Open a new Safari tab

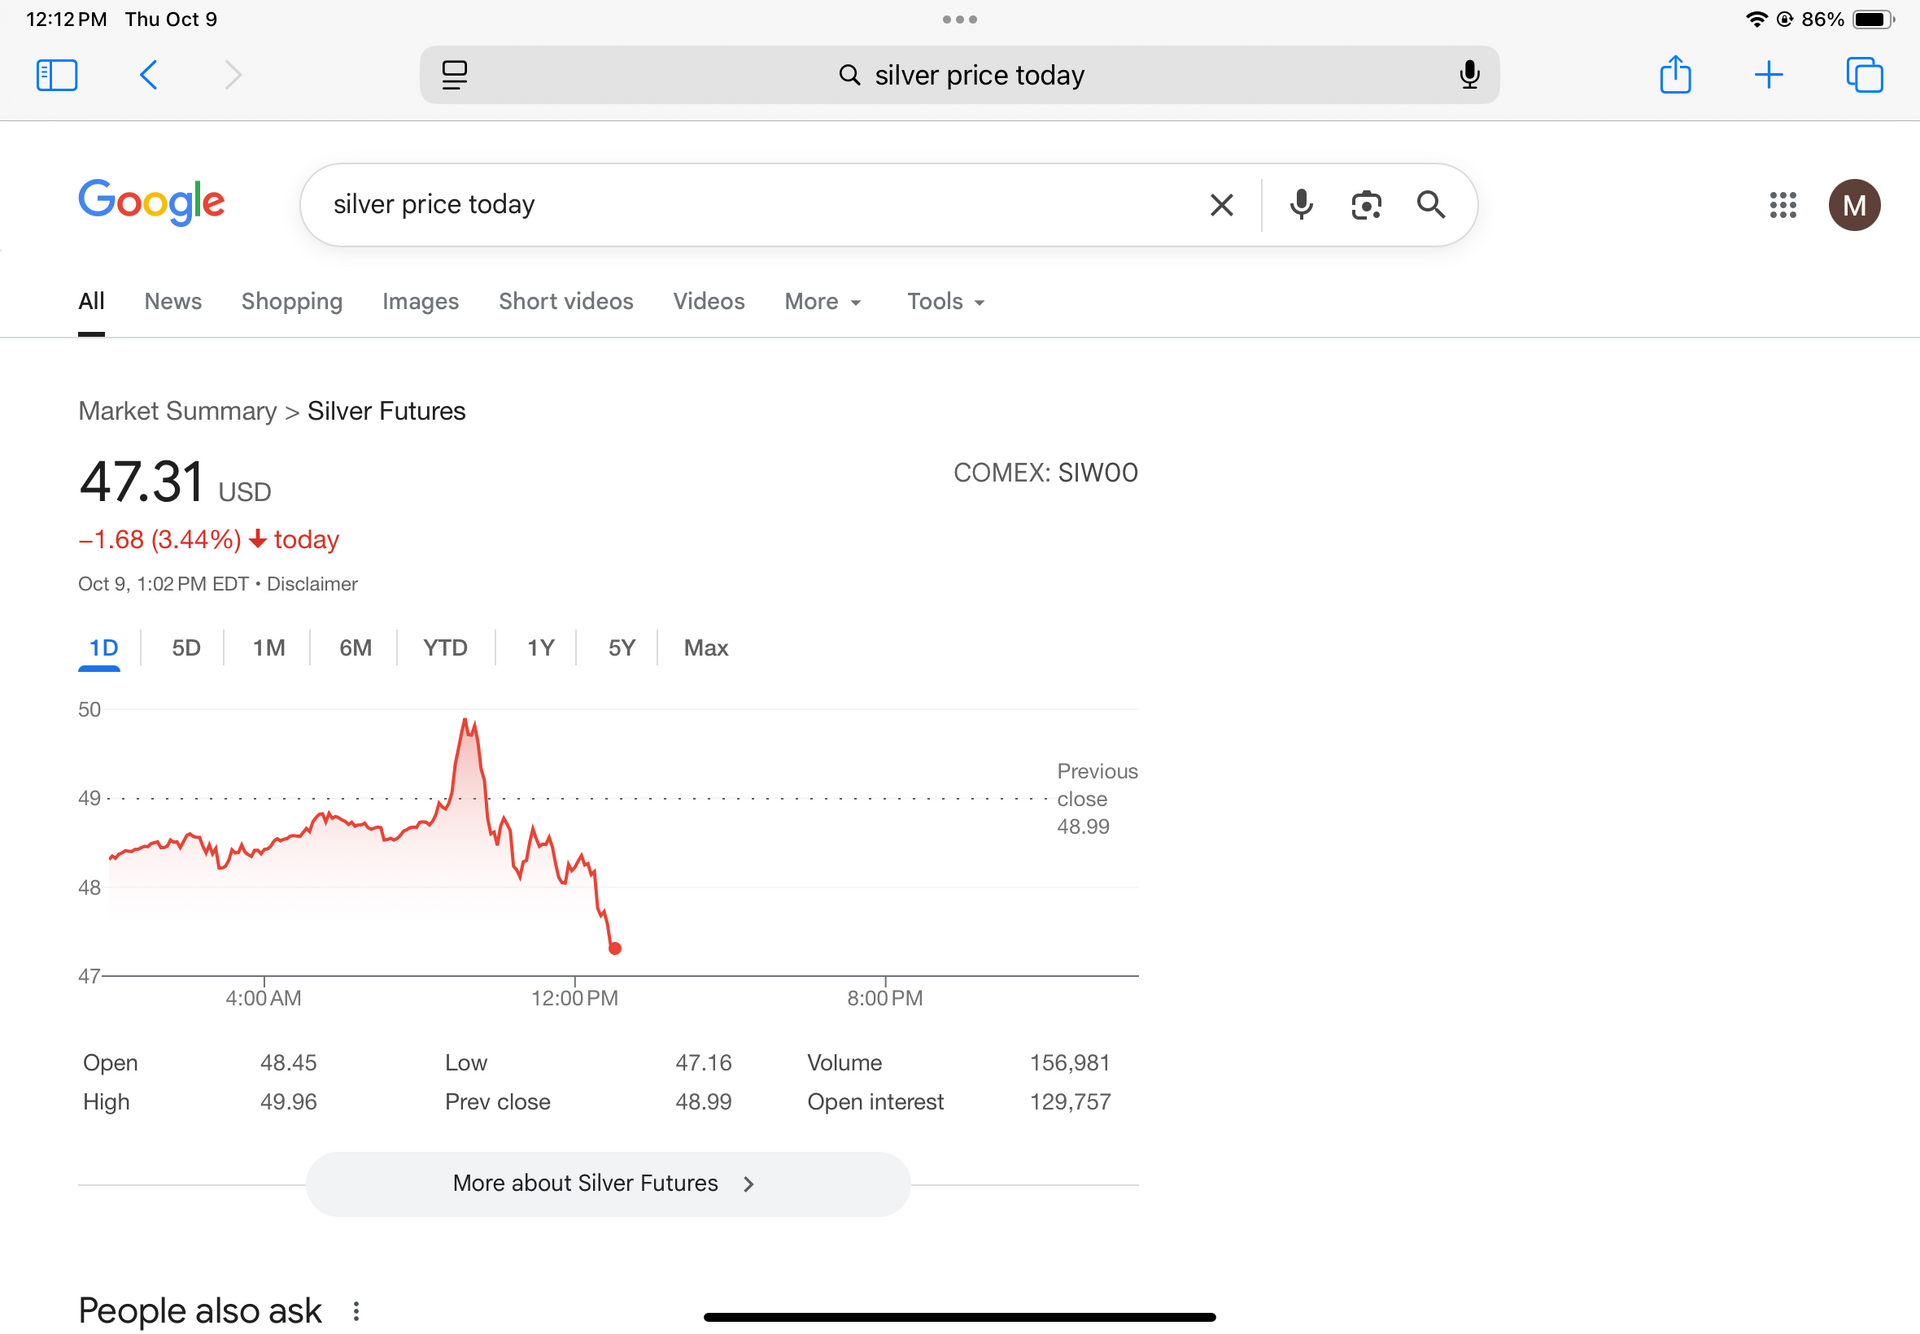1768,75
